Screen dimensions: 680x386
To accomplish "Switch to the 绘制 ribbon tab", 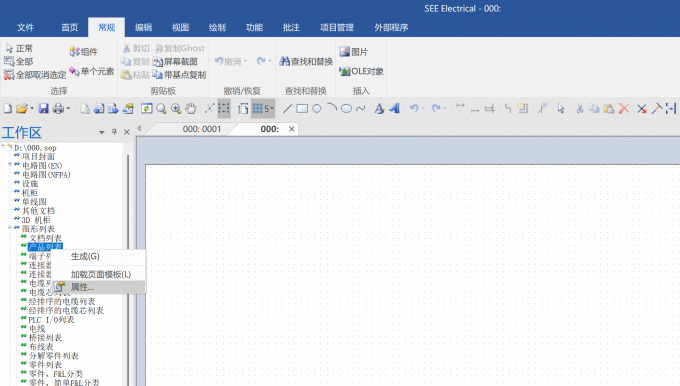I will 217,27.
